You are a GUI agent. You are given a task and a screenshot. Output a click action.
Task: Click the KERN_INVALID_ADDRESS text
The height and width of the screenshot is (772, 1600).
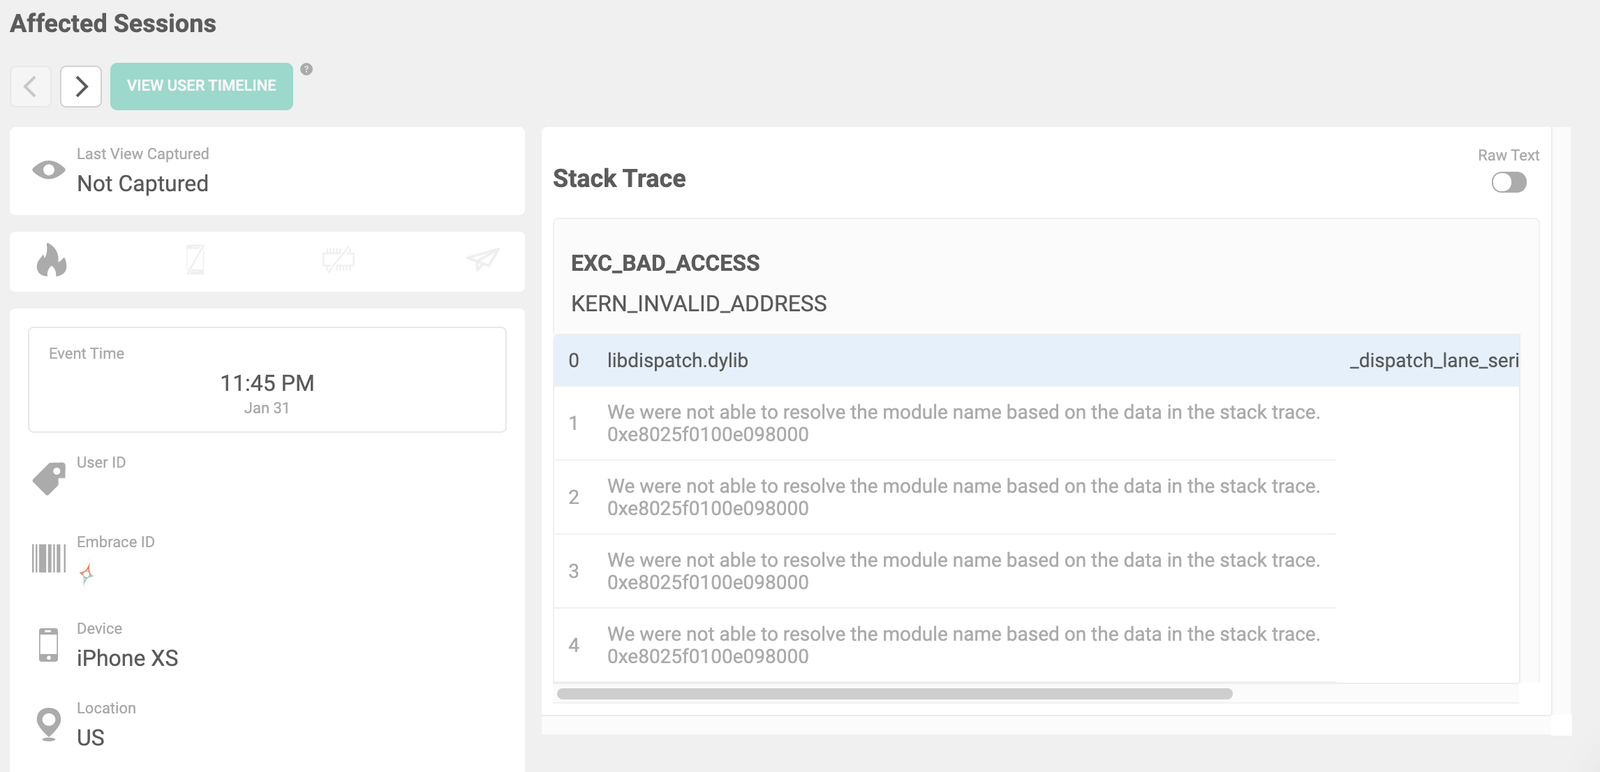699,304
